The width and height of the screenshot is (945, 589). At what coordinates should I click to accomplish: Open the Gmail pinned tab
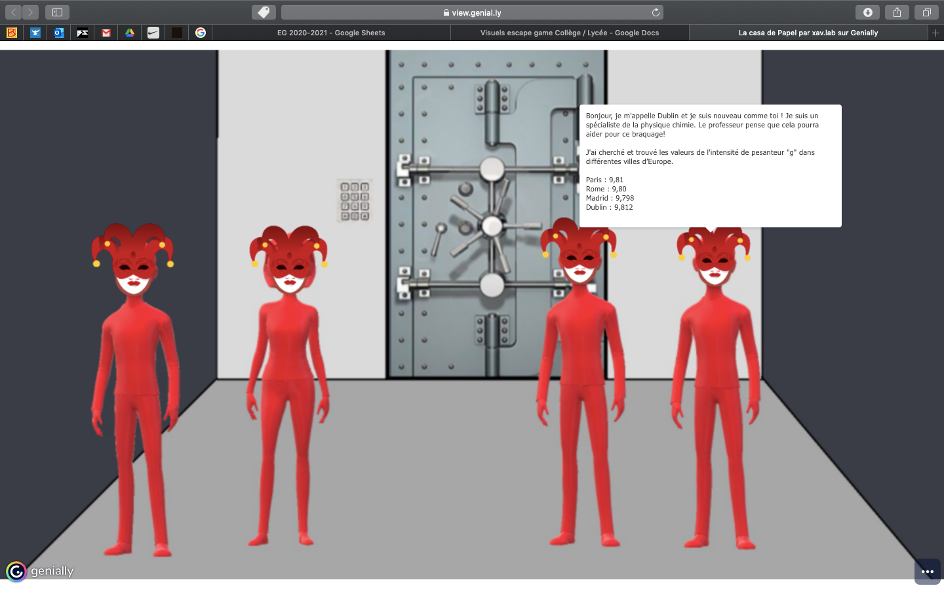(x=106, y=33)
